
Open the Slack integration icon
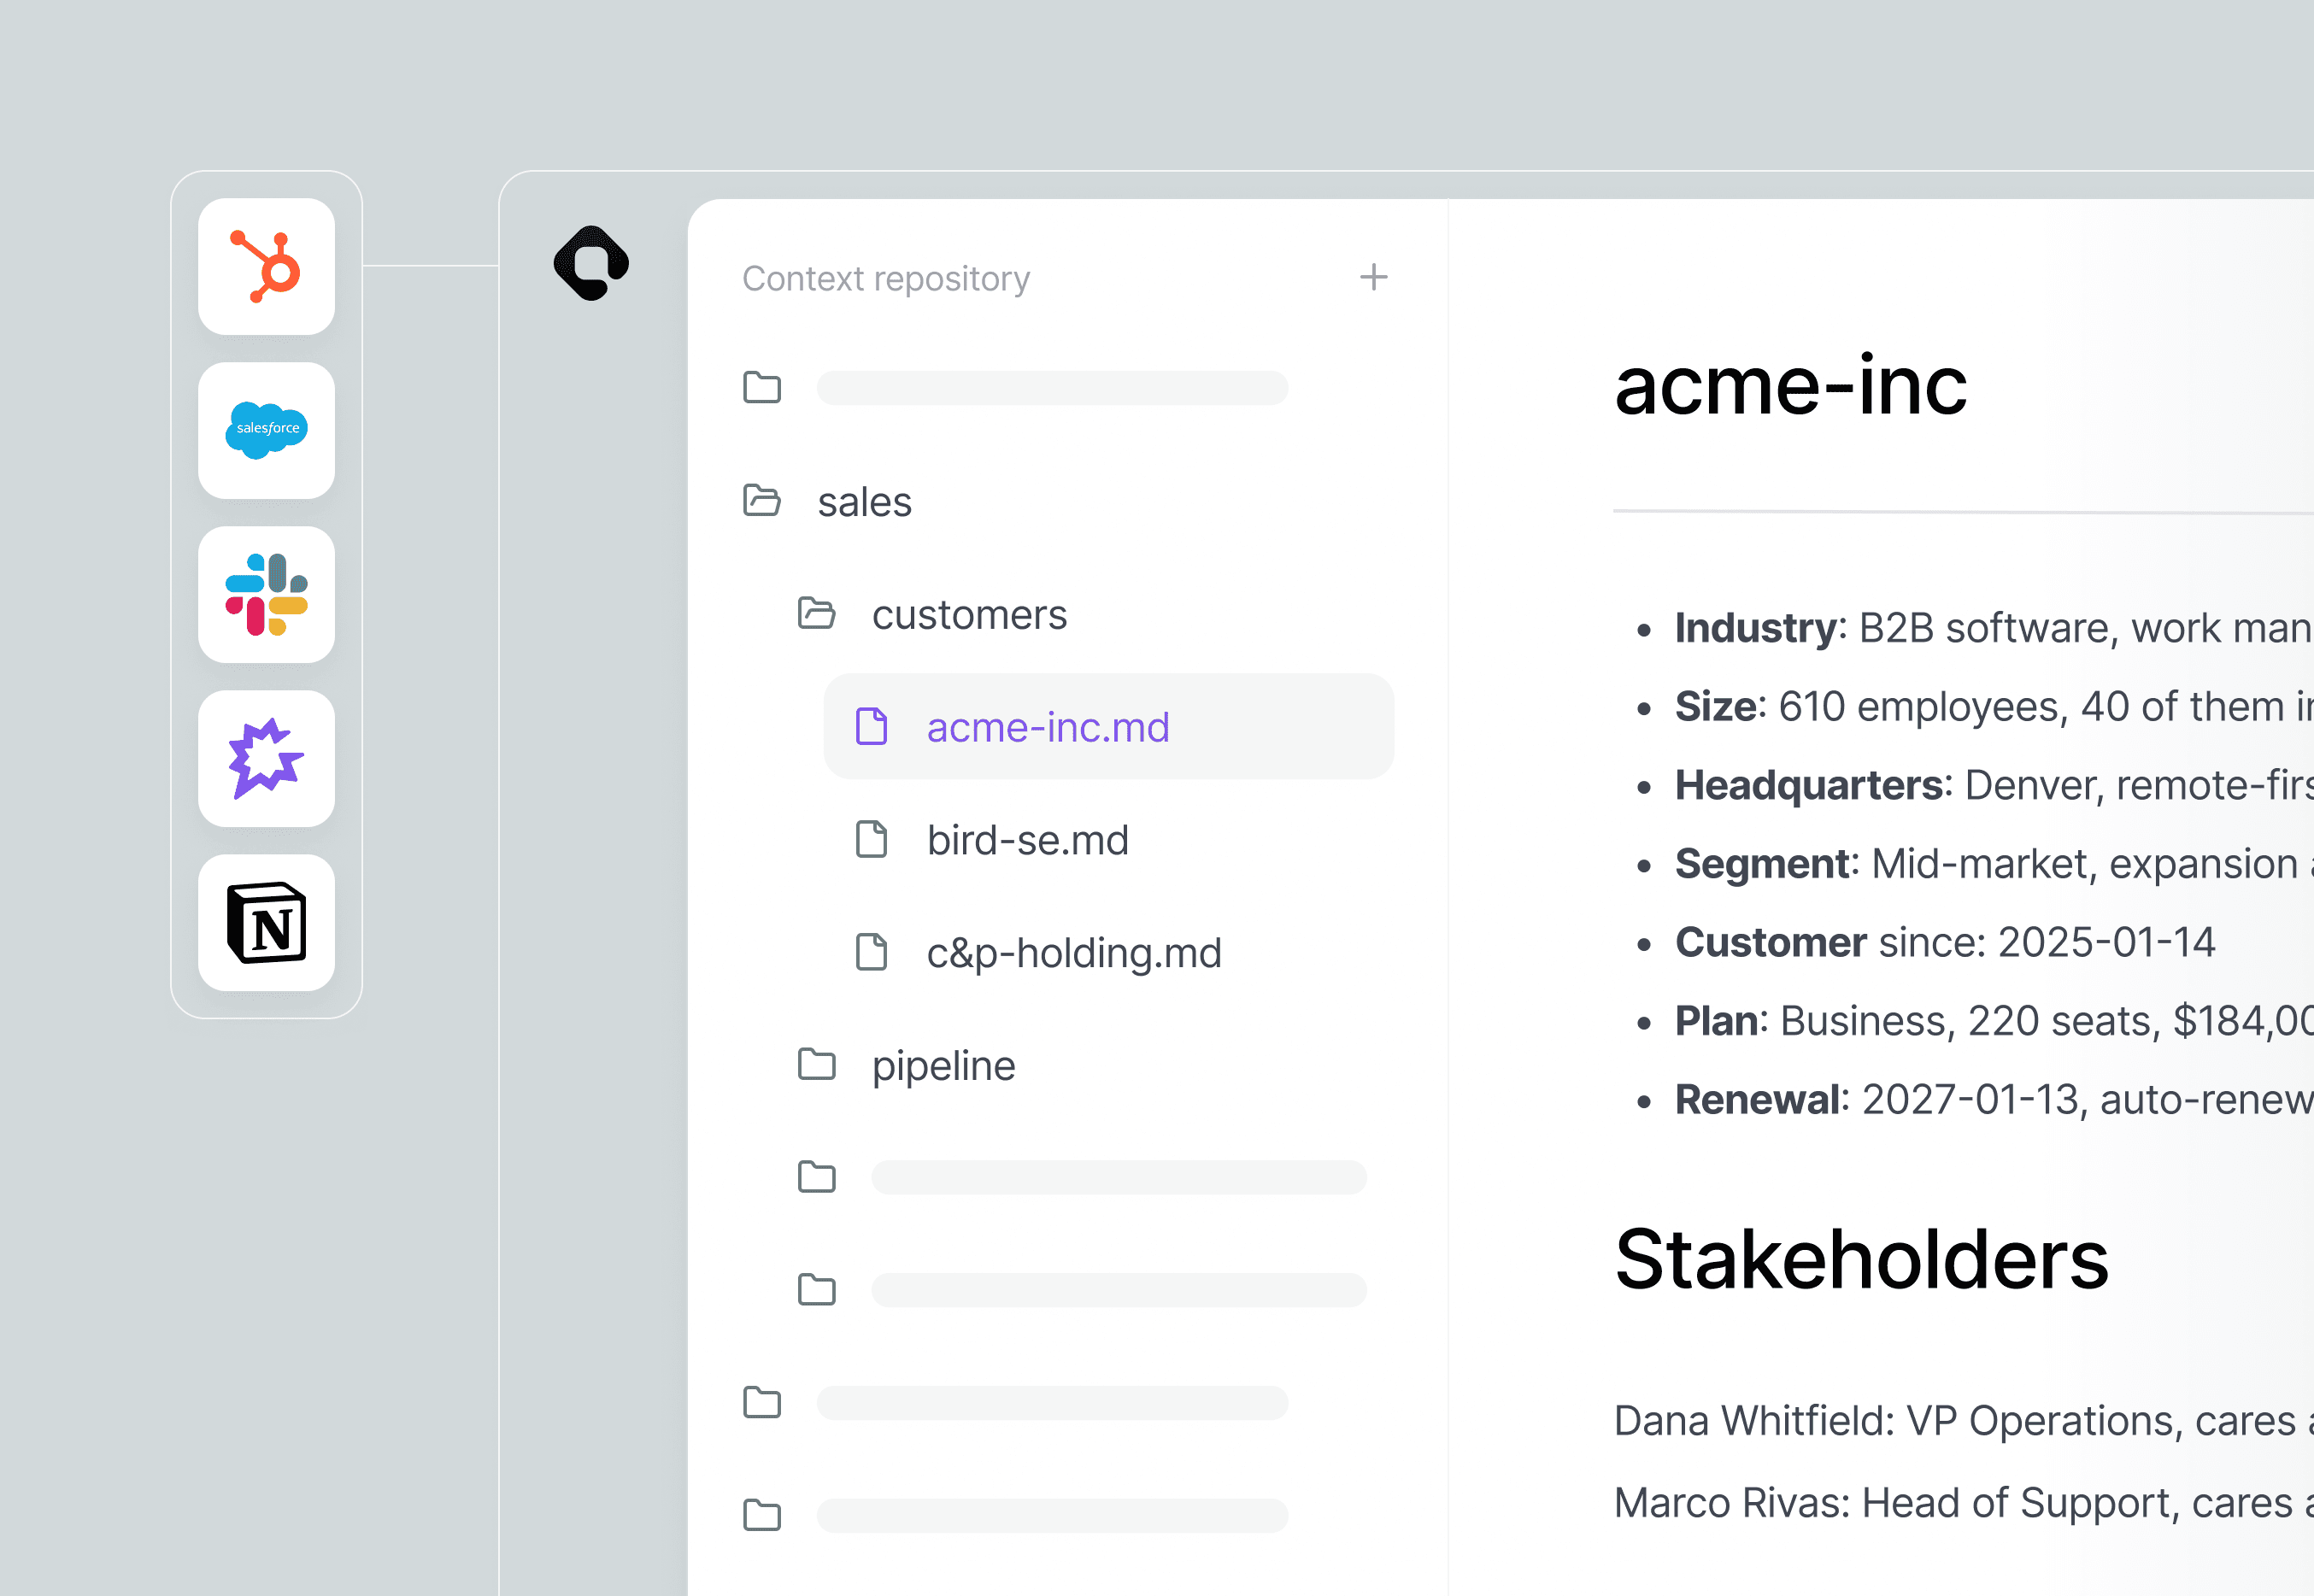tap(266, 594)
